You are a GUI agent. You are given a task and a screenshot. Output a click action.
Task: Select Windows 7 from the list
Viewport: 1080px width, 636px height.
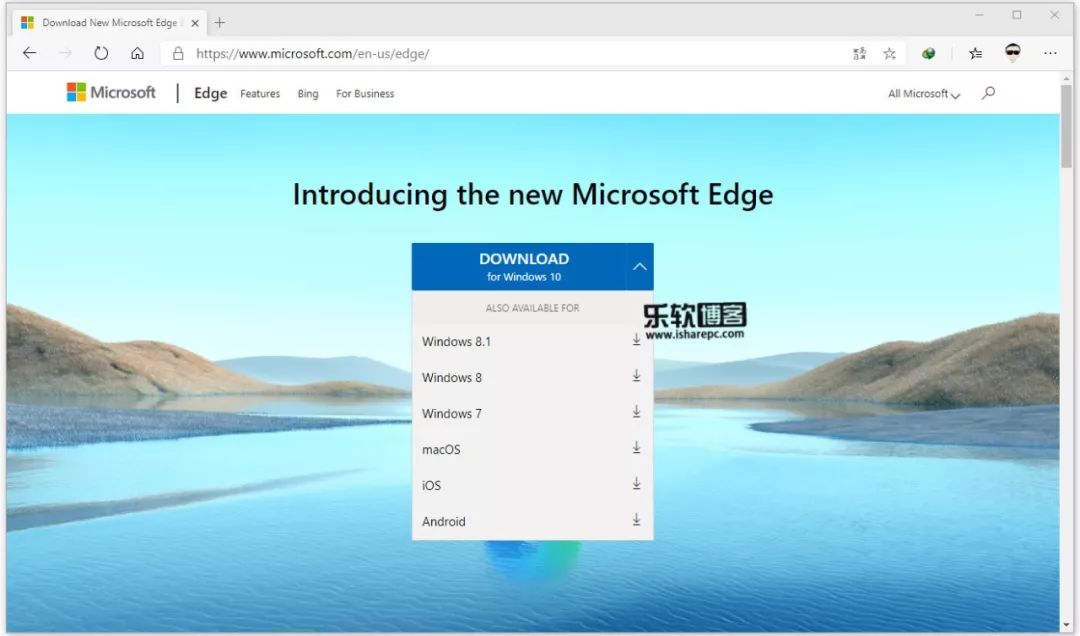[x=532, y=413]
